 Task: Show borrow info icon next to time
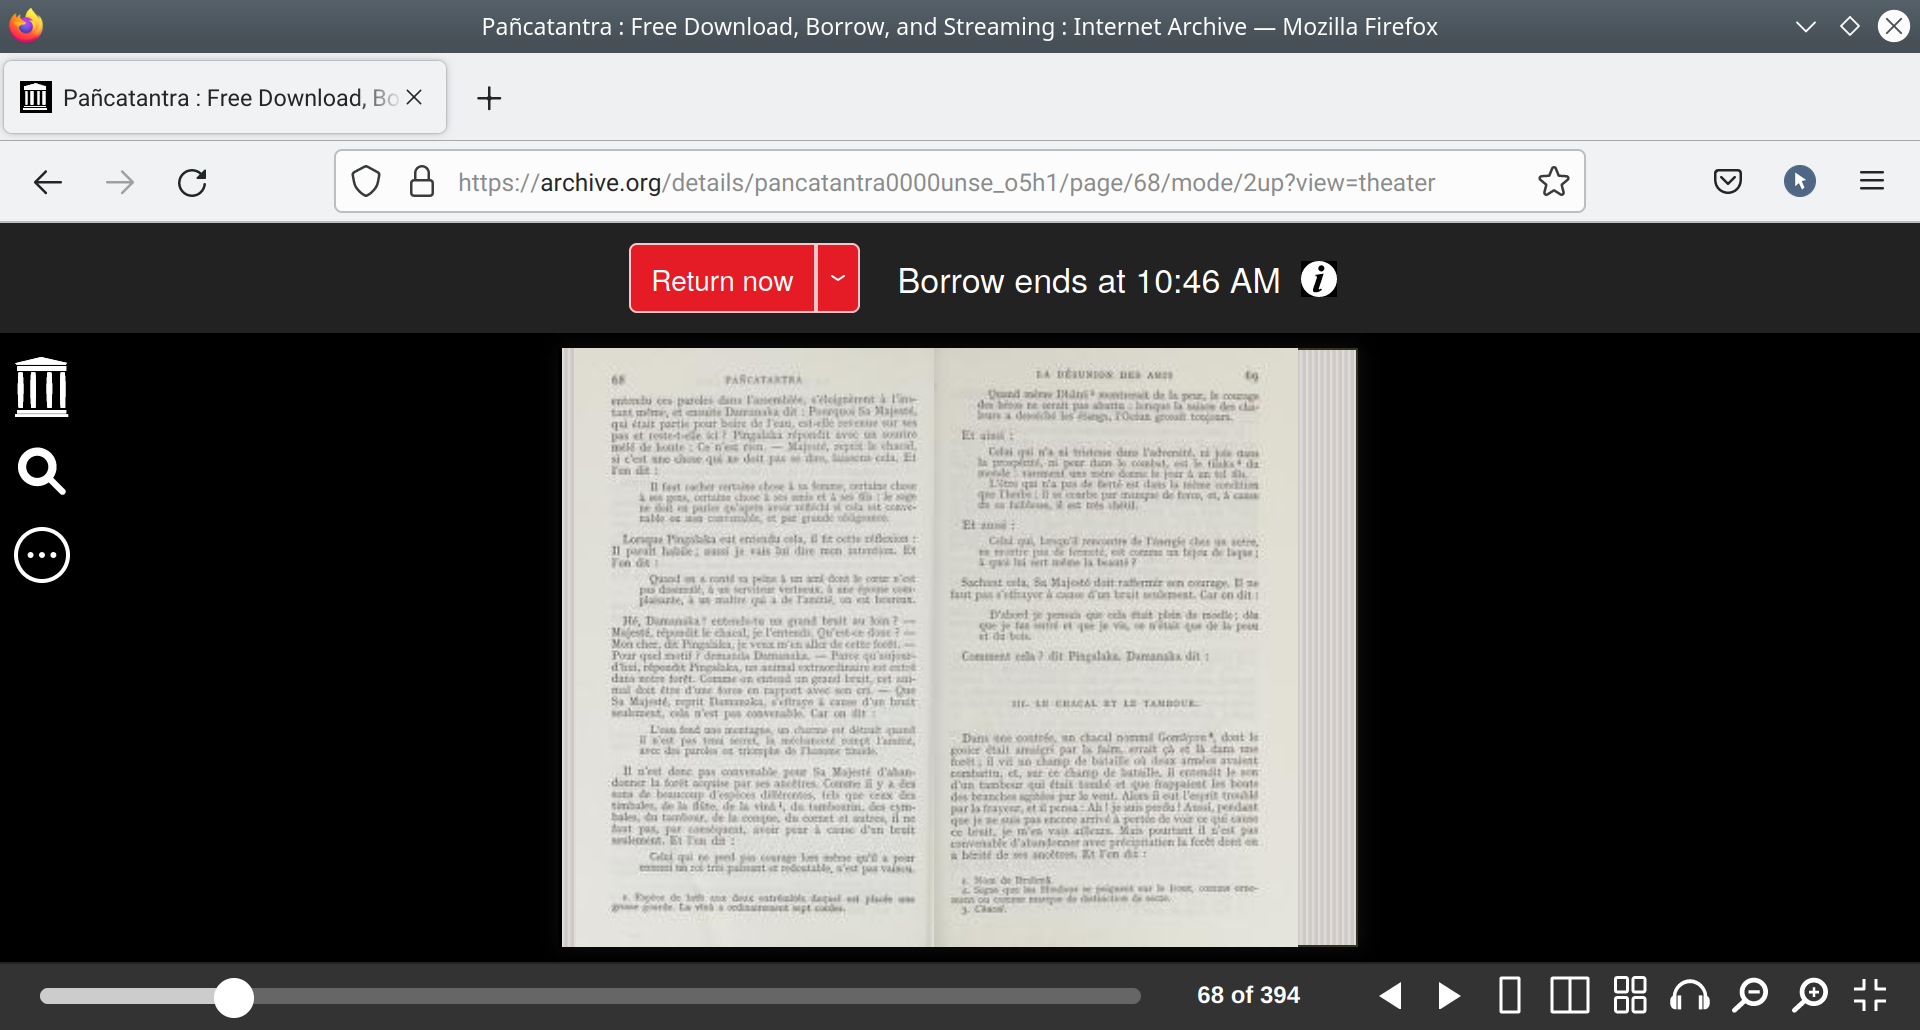(x=1318, y=280)
